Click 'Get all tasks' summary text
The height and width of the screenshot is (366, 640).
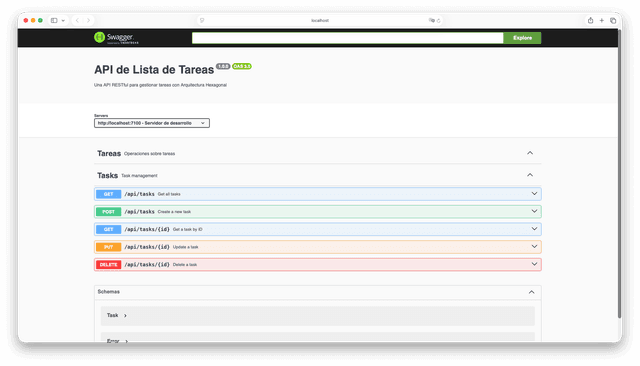pos(169,194)
